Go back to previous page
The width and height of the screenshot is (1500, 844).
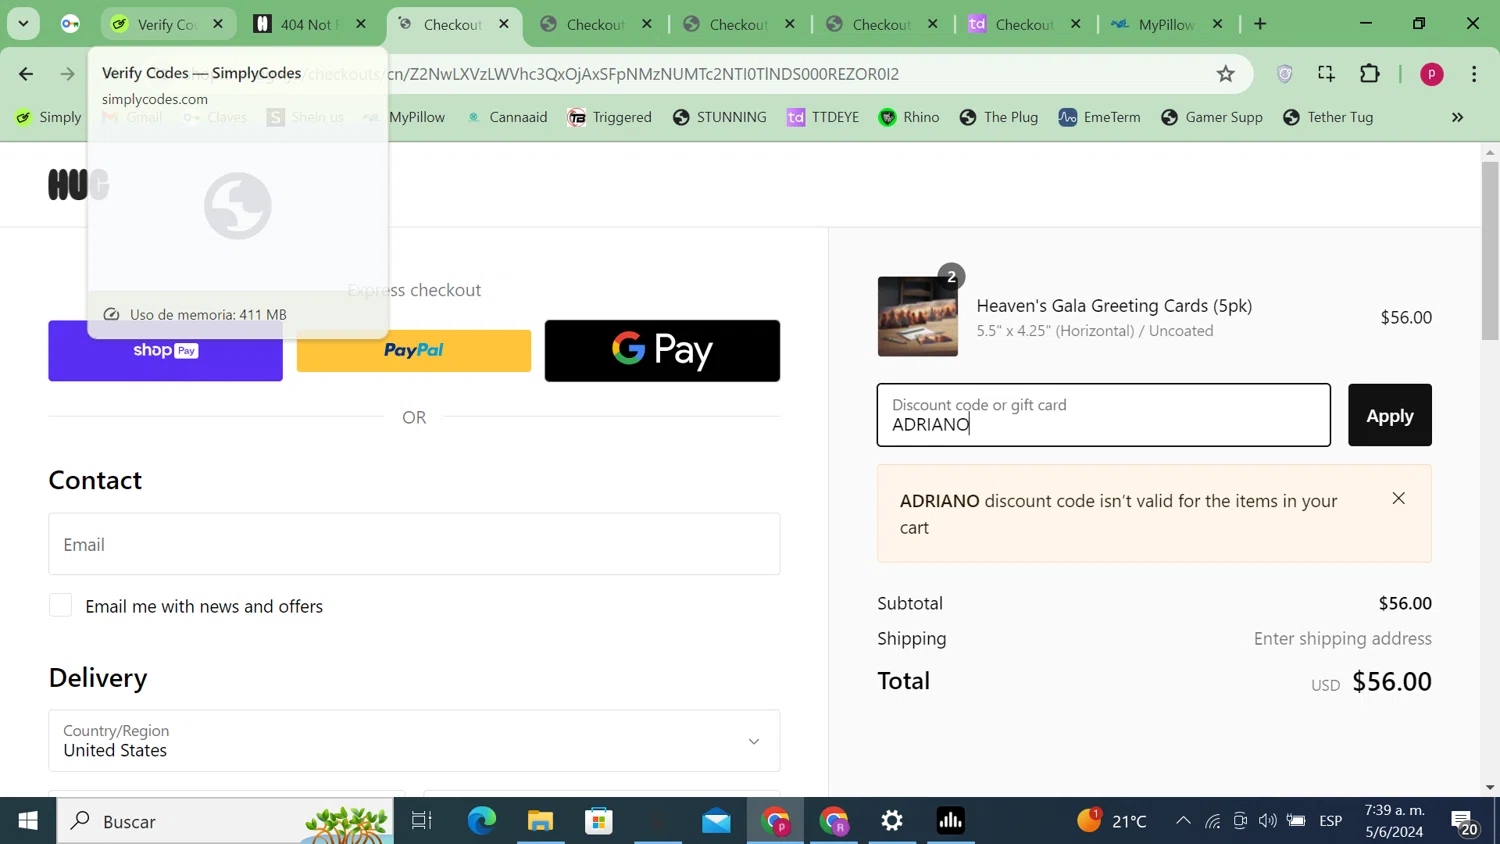[x=26, y=74]
